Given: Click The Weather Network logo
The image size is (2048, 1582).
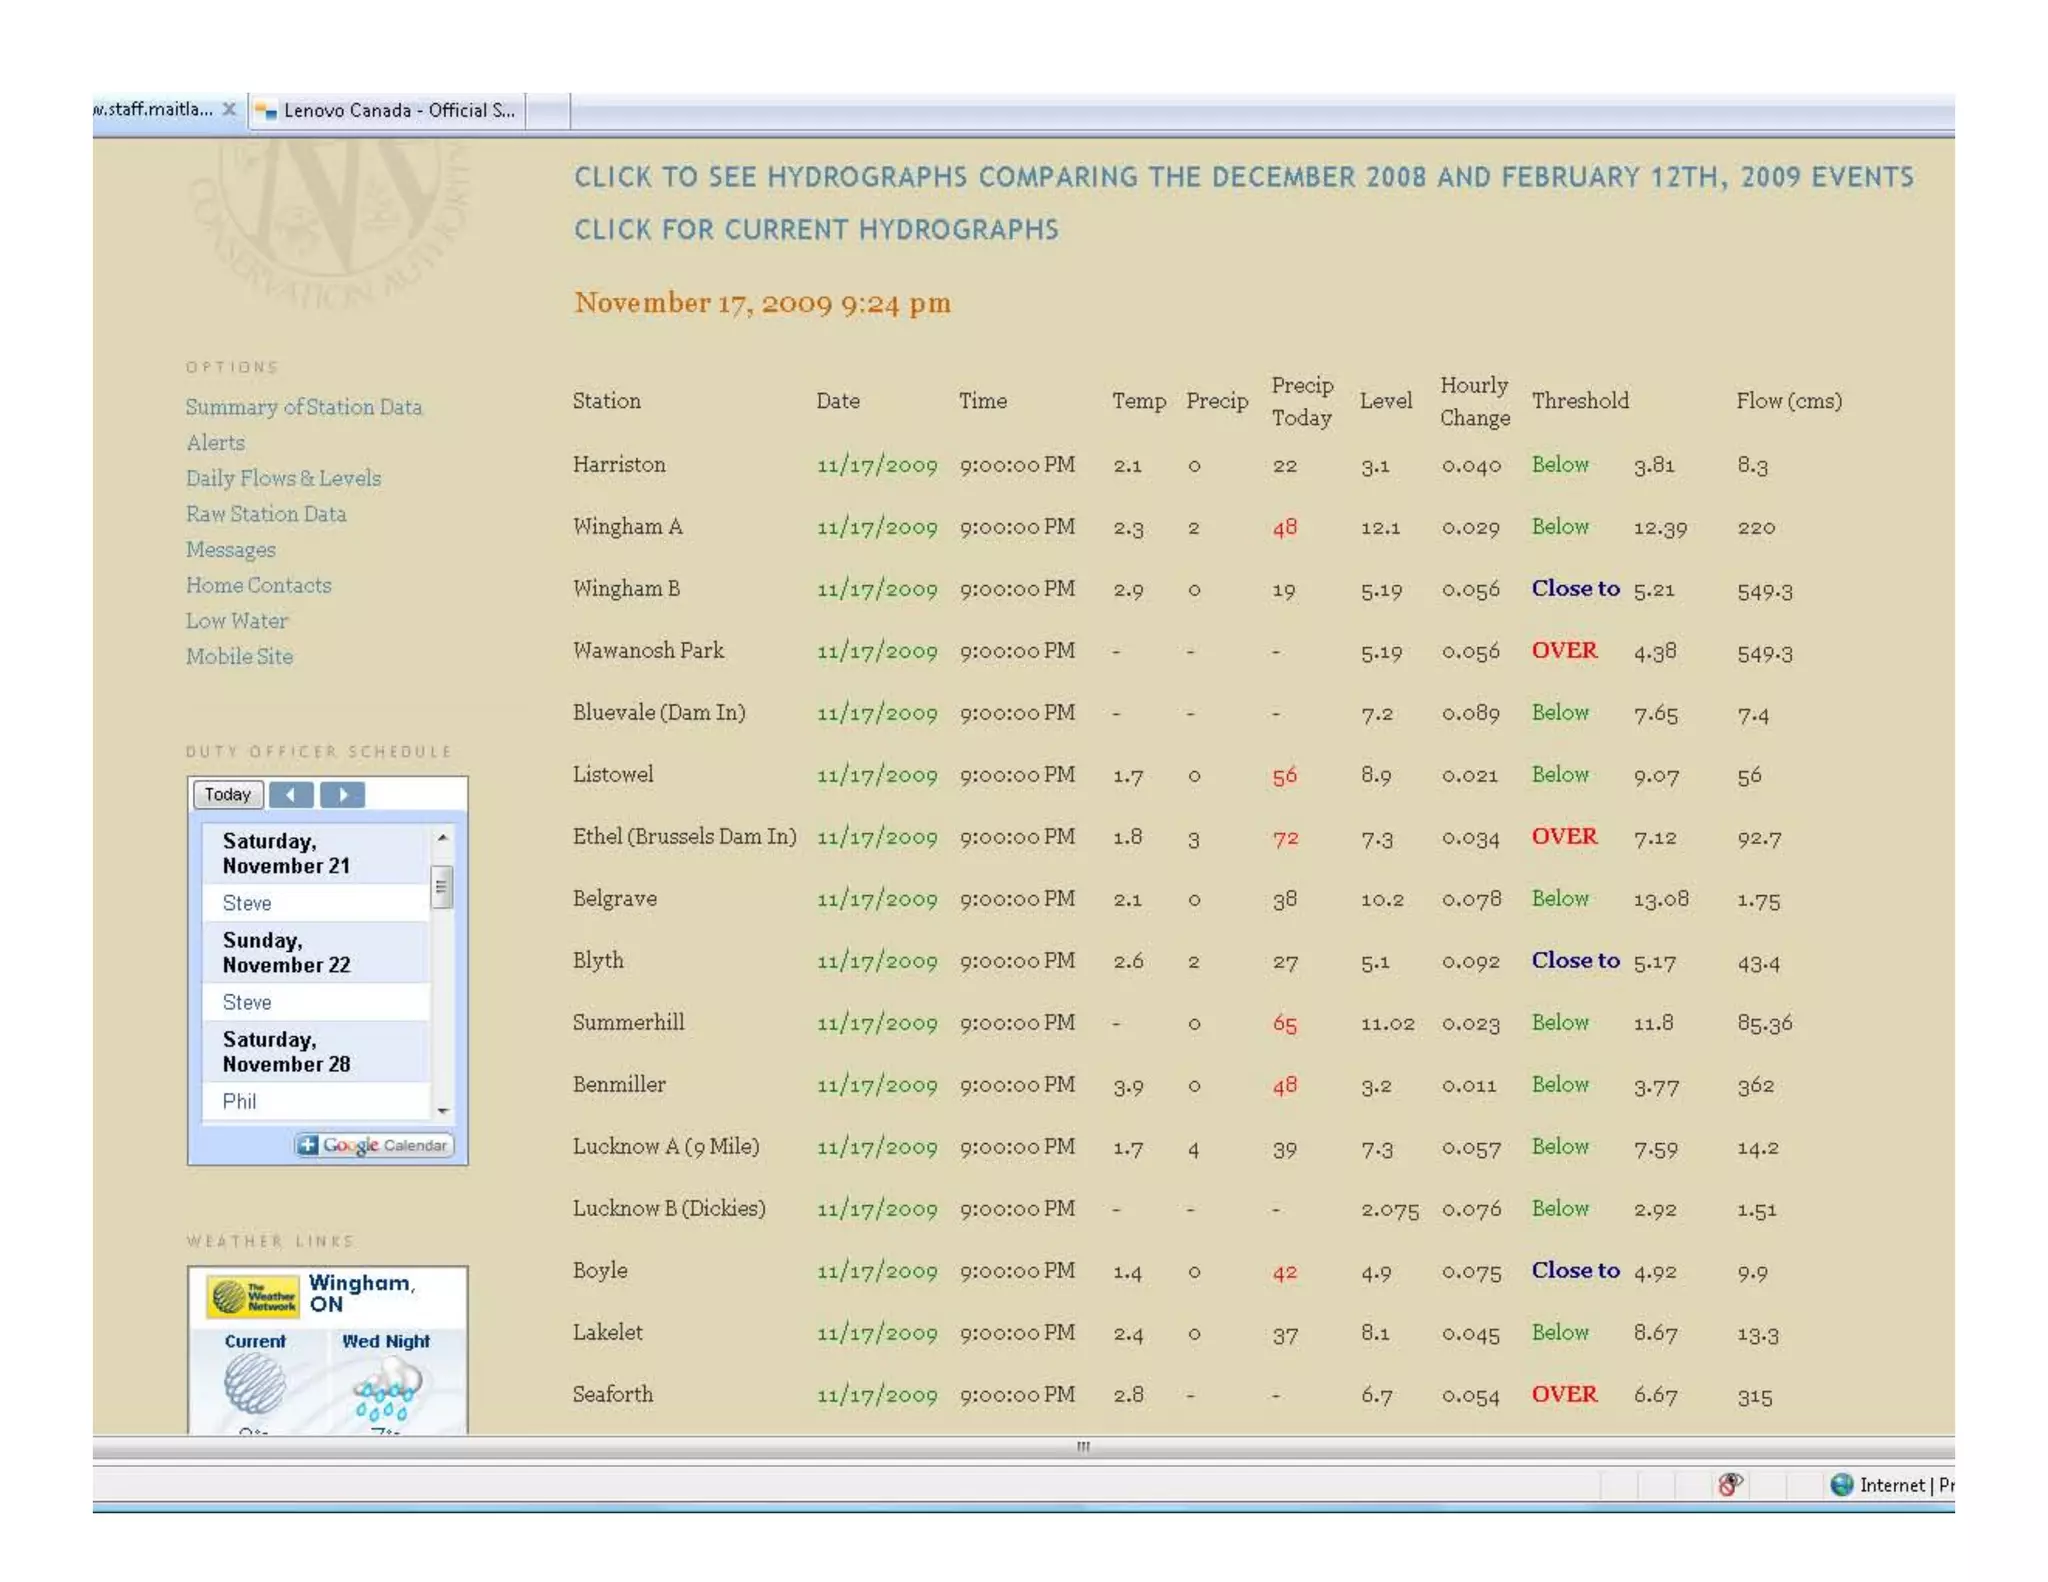Looking at the screenshot, I should coord(253,1296).
